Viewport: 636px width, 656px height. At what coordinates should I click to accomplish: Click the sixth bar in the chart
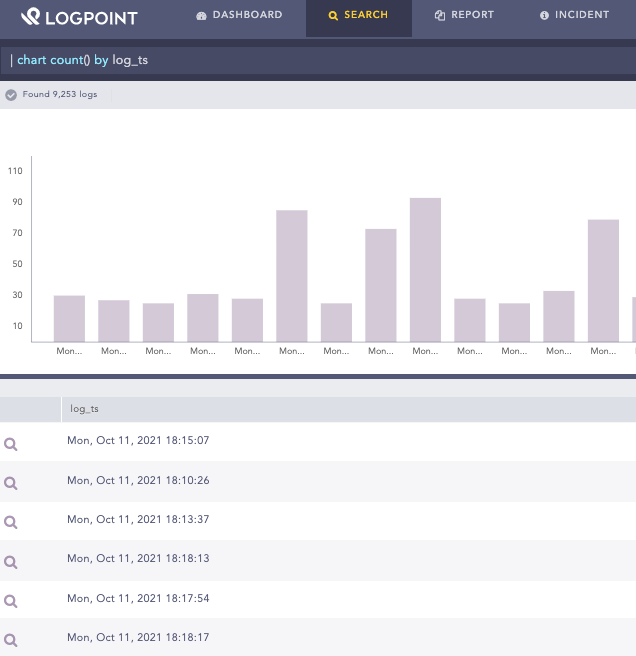[x=291, y=276]
